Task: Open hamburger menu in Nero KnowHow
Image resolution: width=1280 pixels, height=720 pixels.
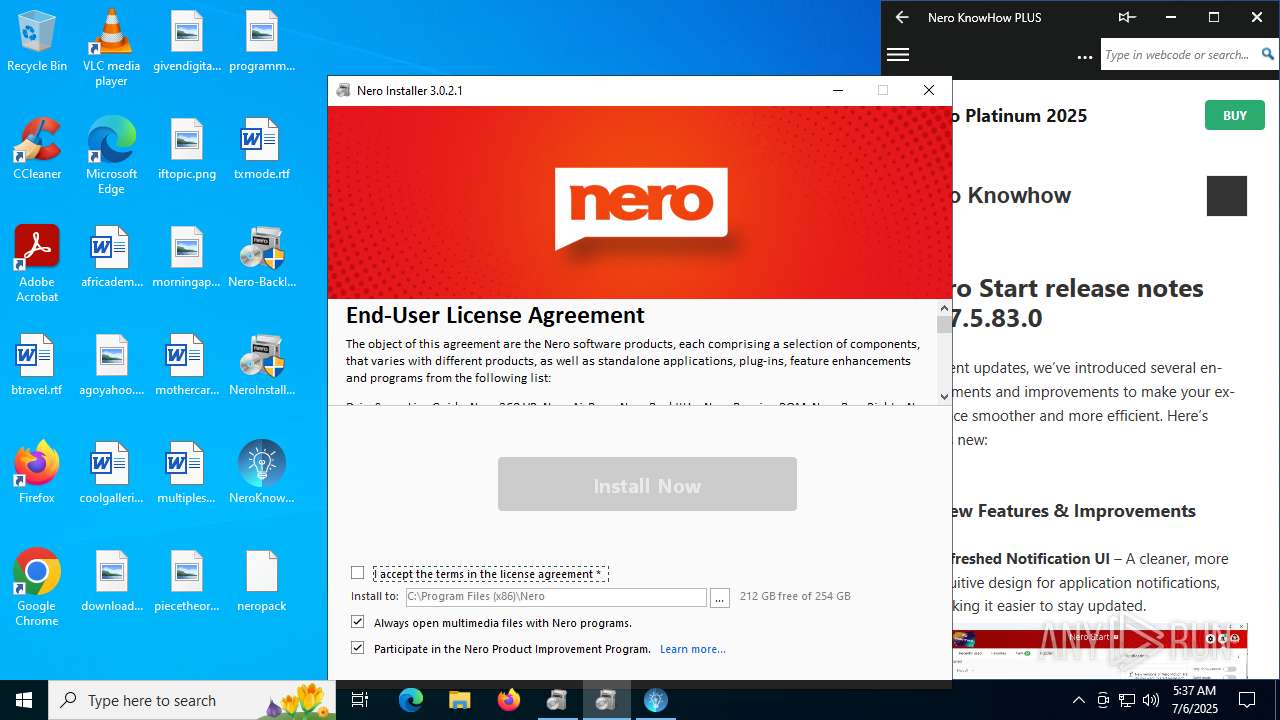Action: (x=898, y=55)
